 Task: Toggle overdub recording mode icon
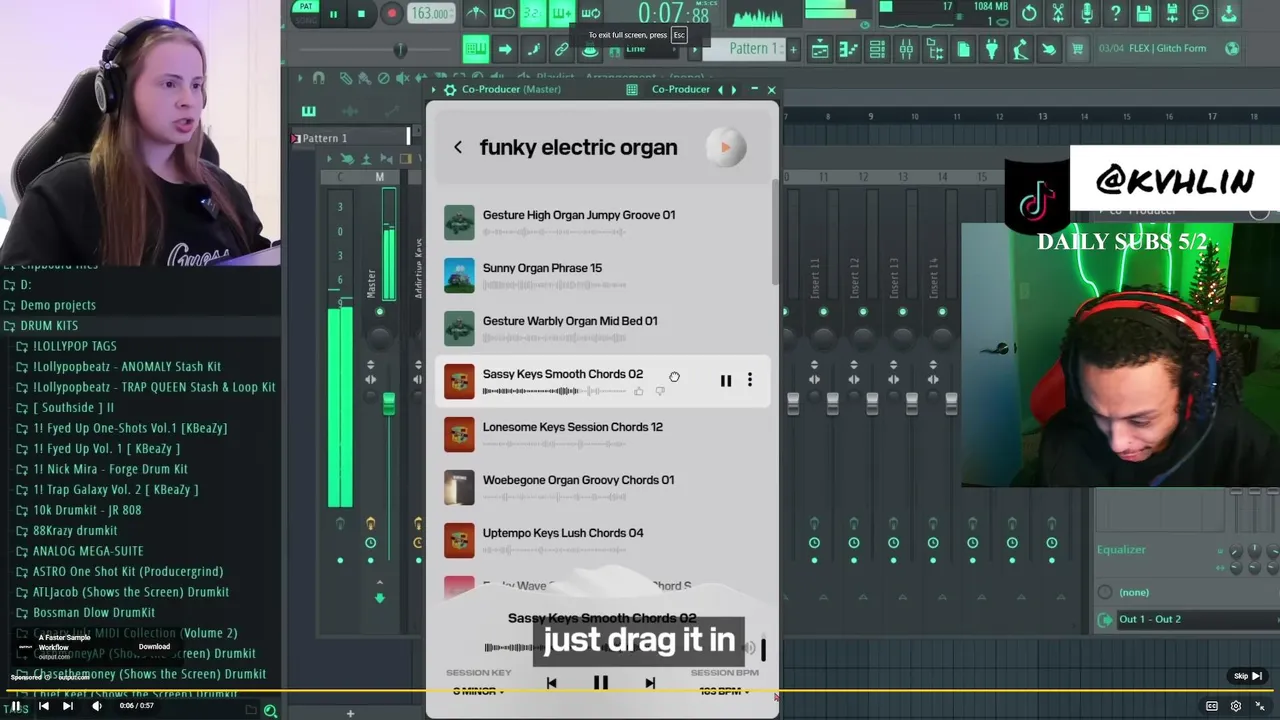point(561,13)
